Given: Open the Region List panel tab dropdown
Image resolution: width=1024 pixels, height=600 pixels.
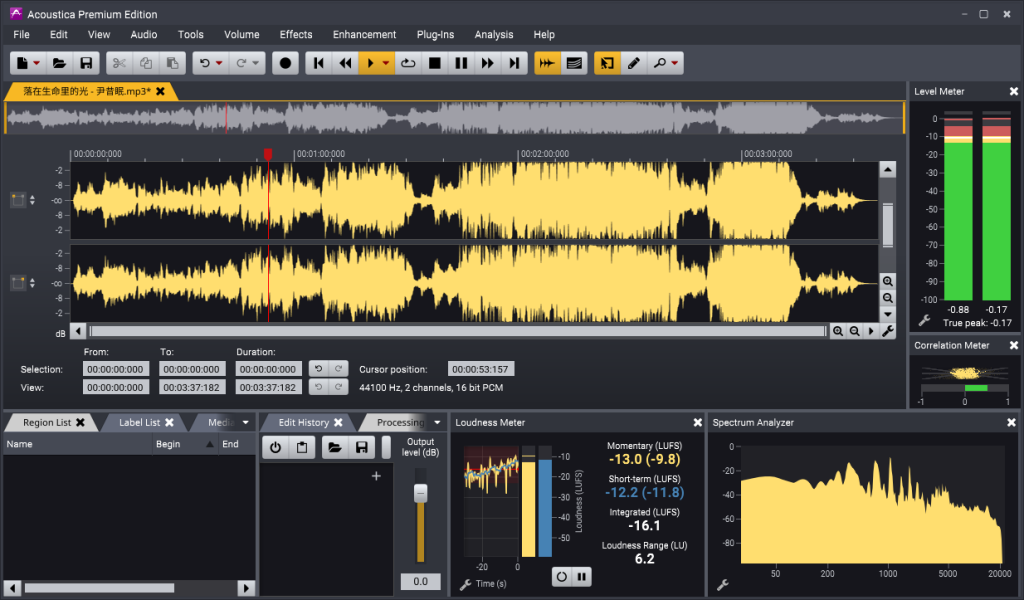Looking at the screenshot, I should point(246,422).
